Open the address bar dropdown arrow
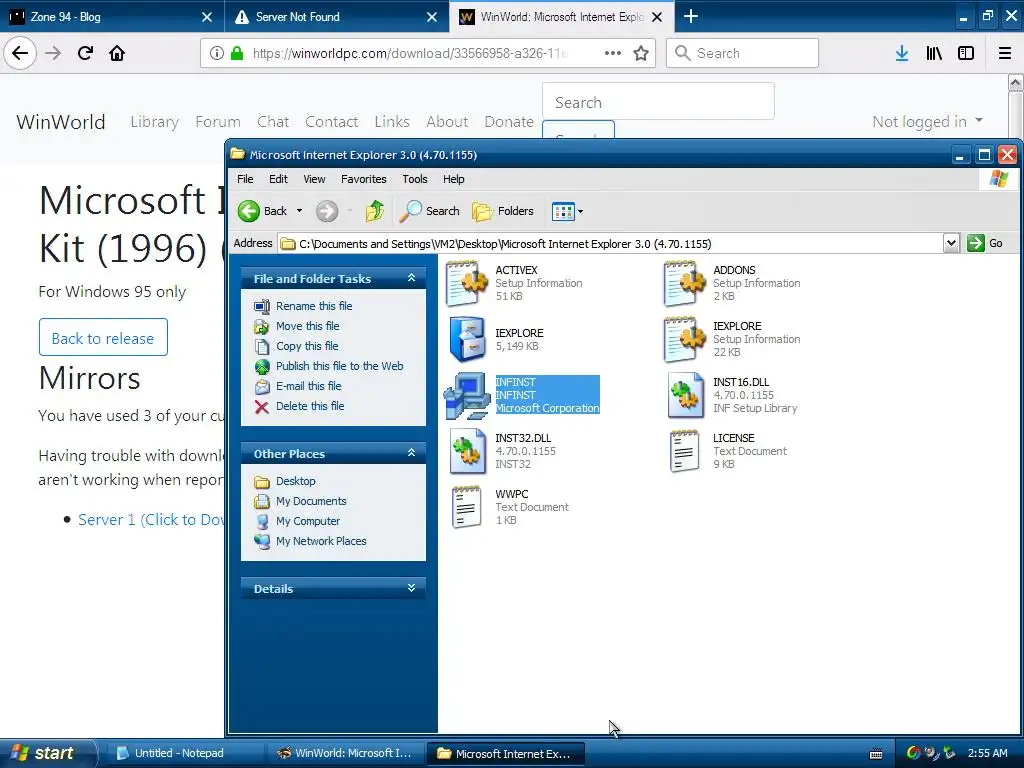 tap(951, 244)
